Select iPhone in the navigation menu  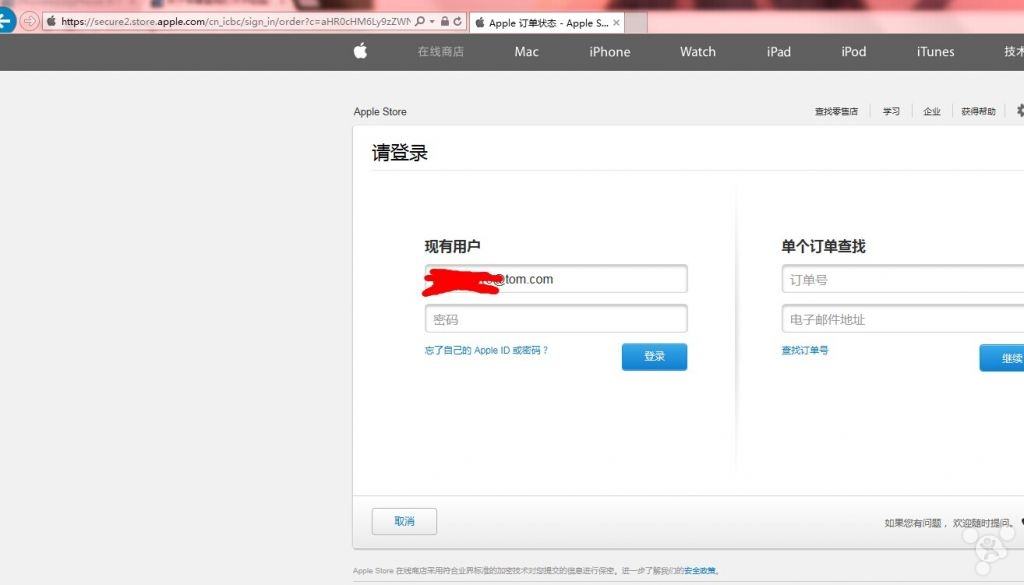pyautogui.click(x=608, y=51)
